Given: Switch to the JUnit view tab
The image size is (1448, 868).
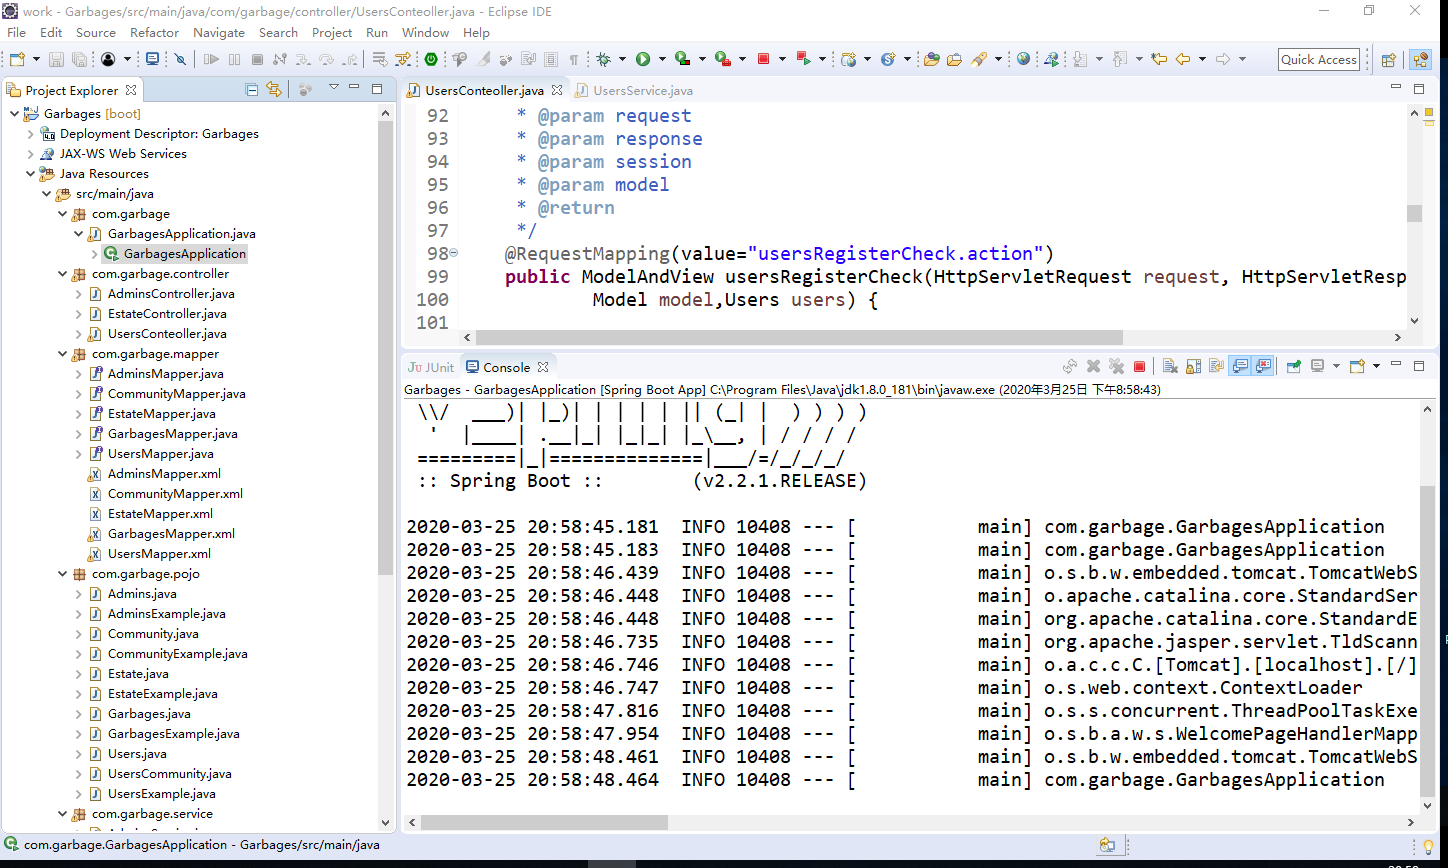Looking at the screenshot, I should (431, 367).
